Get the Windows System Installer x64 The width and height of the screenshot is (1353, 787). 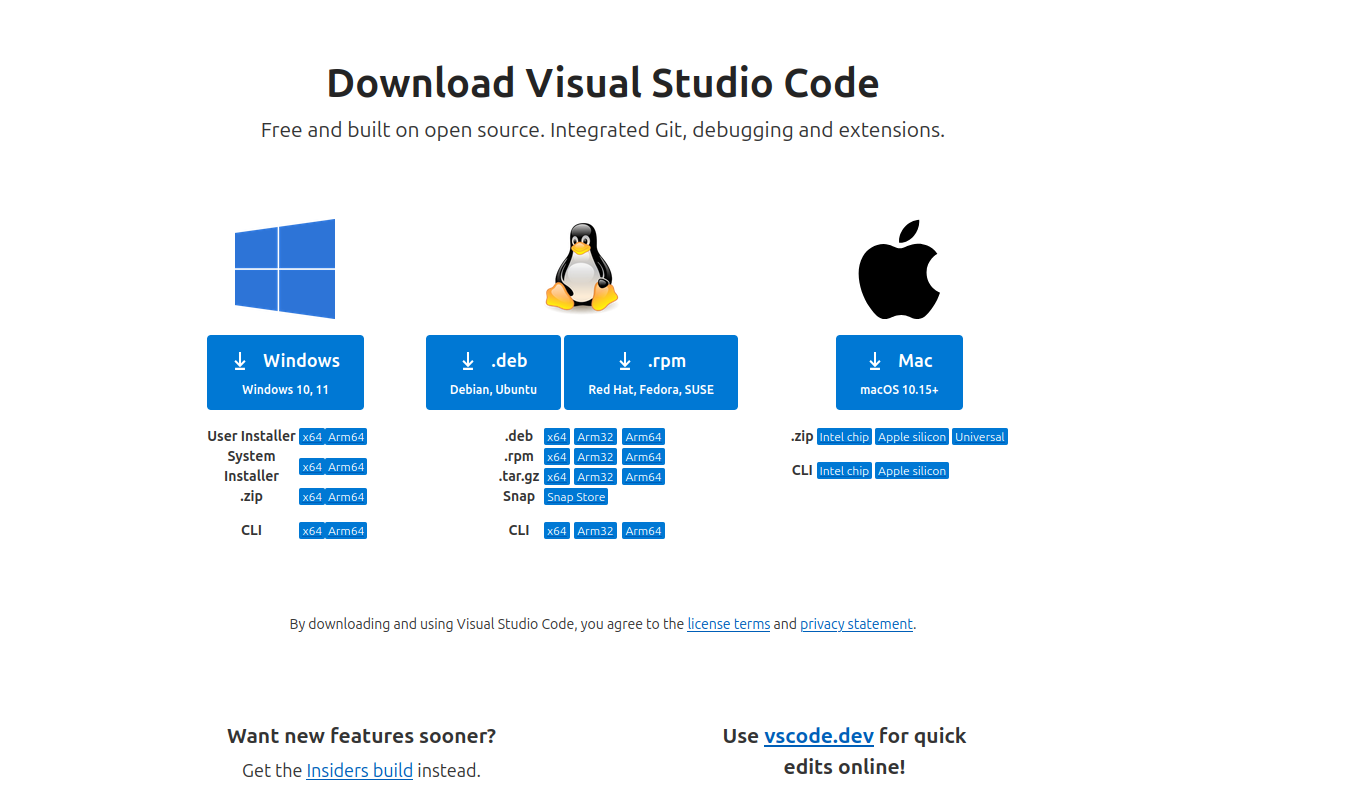point(312,467)
